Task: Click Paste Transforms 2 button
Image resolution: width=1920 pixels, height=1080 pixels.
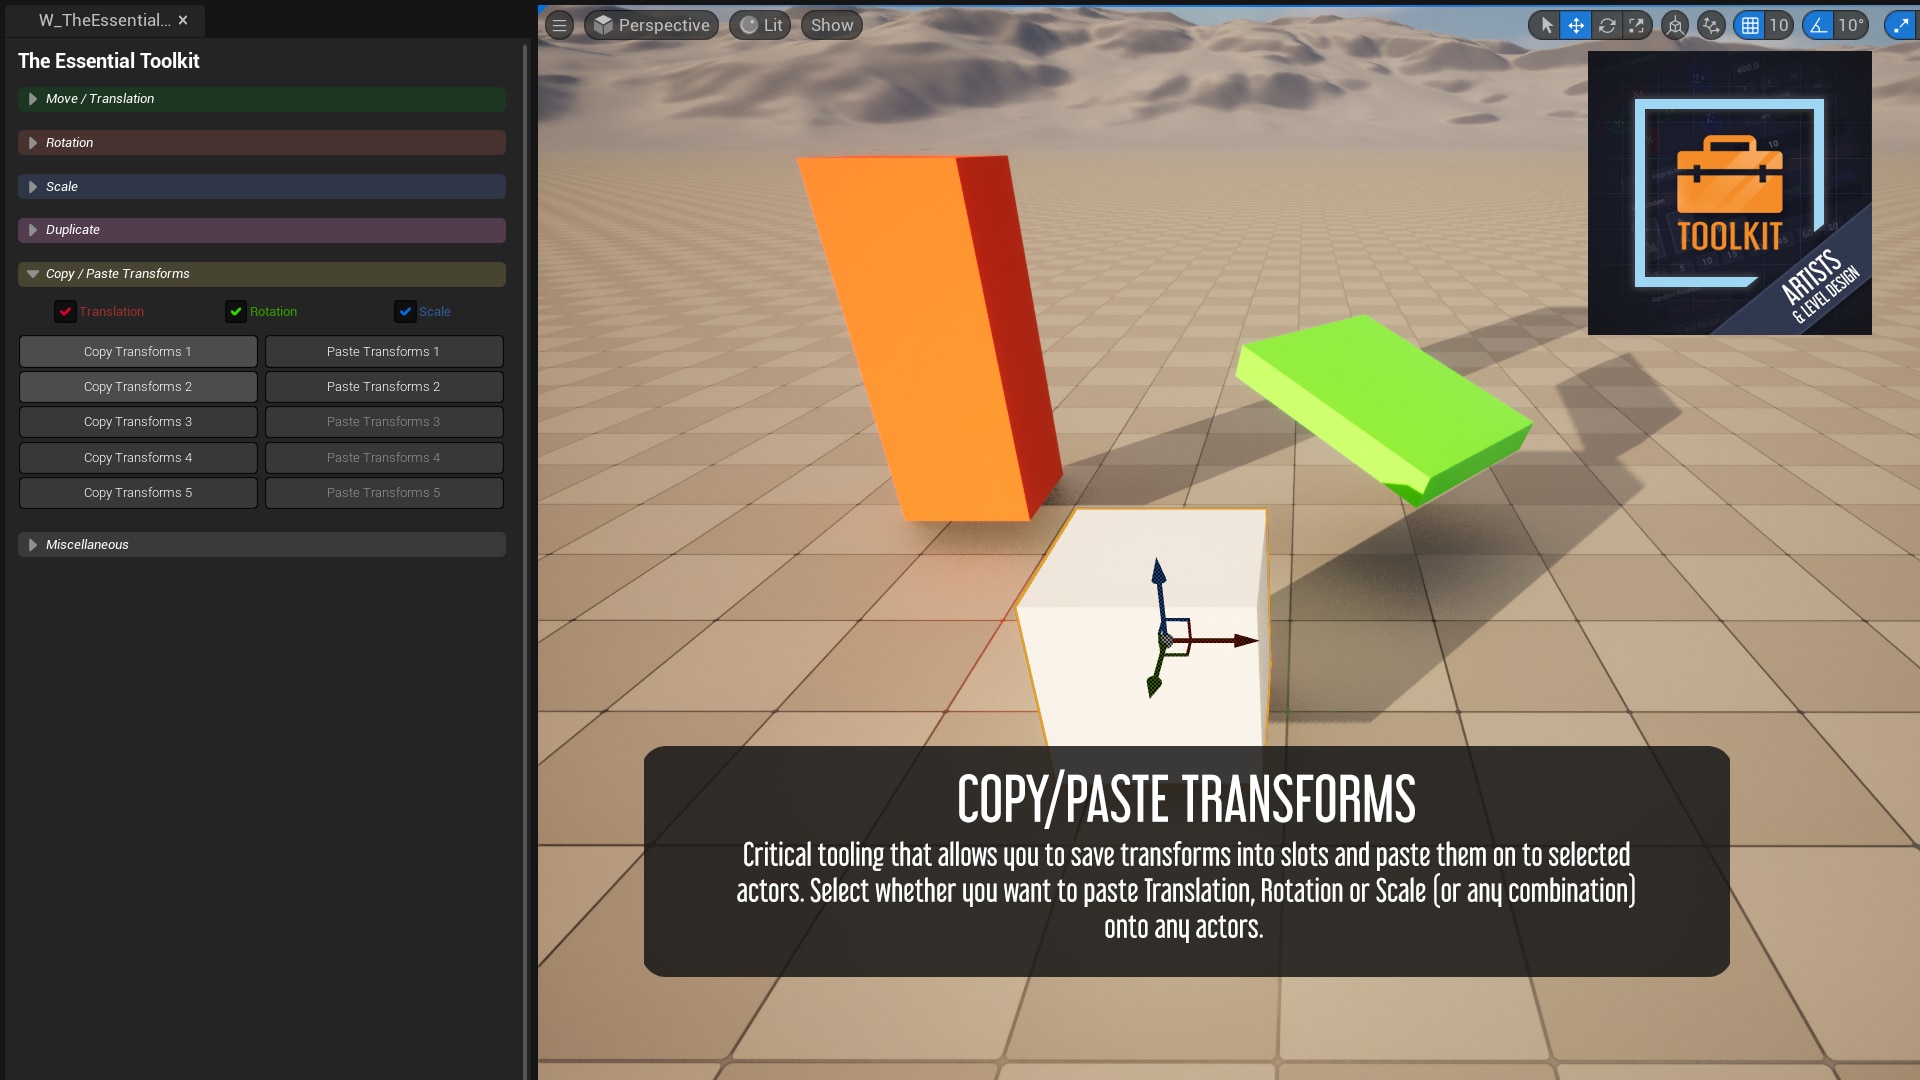Action: tap(383, 387)
